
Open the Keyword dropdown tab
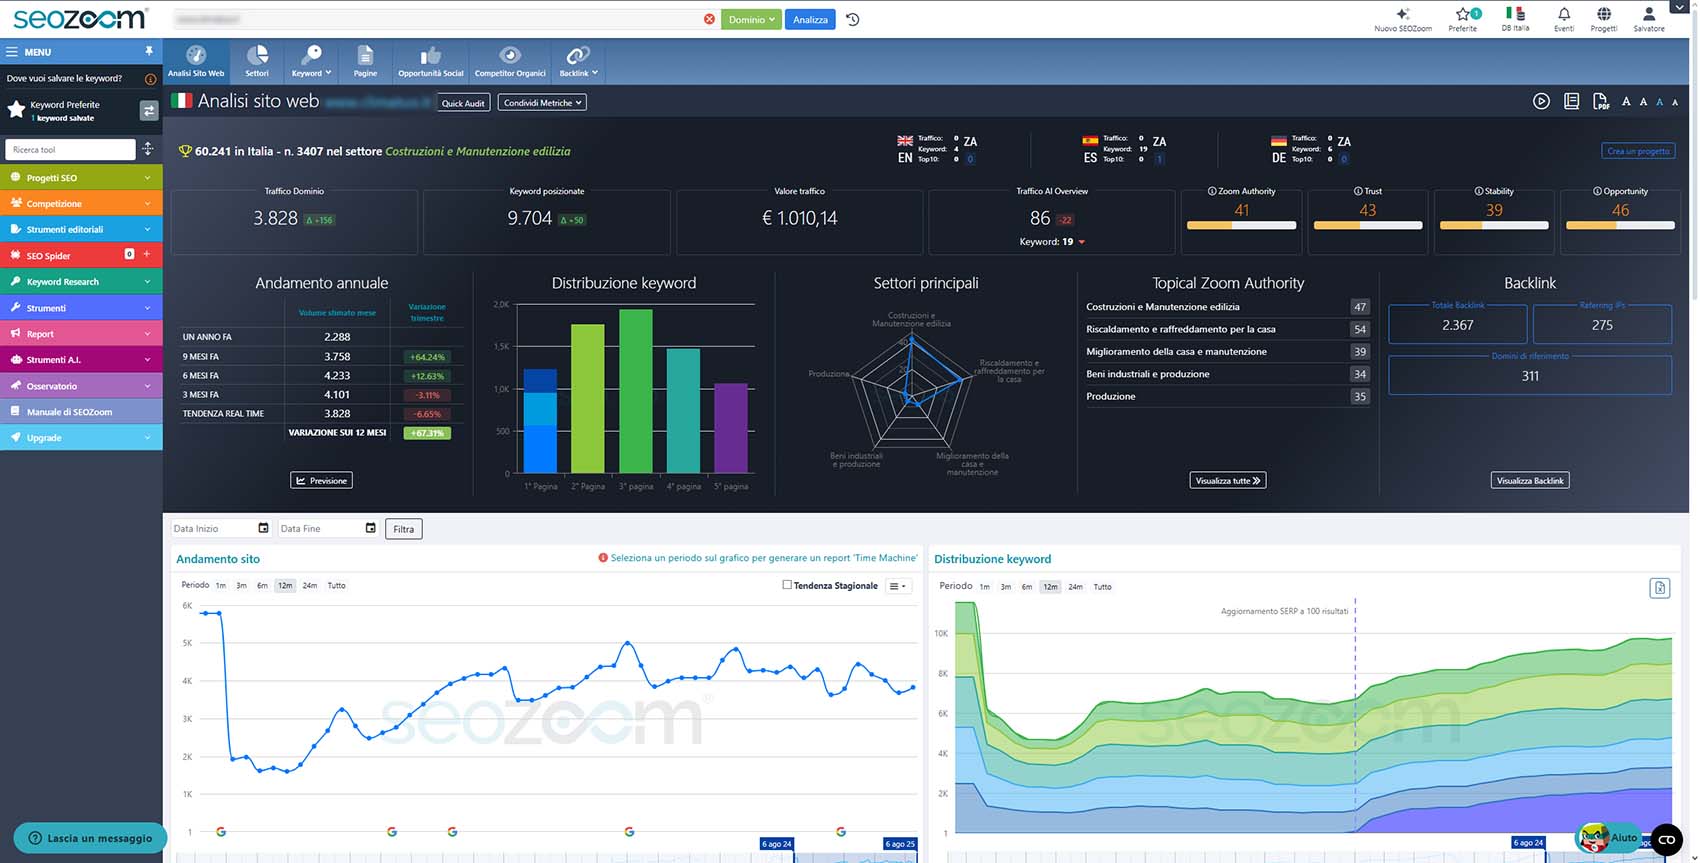pyautogui.click(x=311, y=61)
